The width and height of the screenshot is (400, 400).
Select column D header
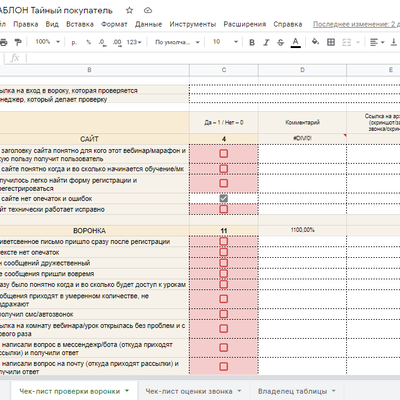point(302,70)
